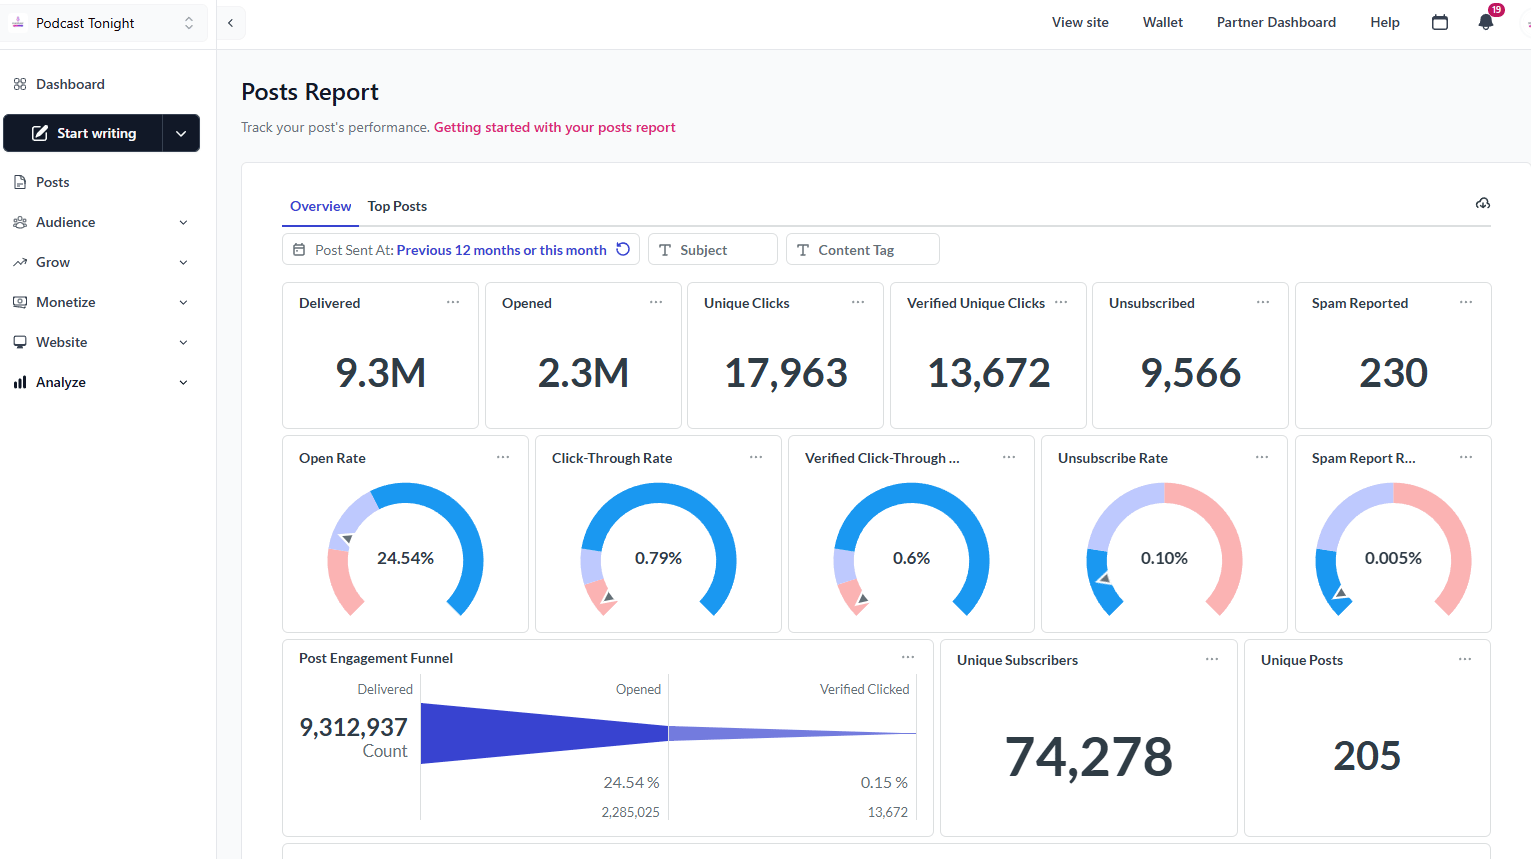The width and height of the screenshot is (1531, 859).
Task: Click the Subject filter field
Action: [x=712, y=249]
